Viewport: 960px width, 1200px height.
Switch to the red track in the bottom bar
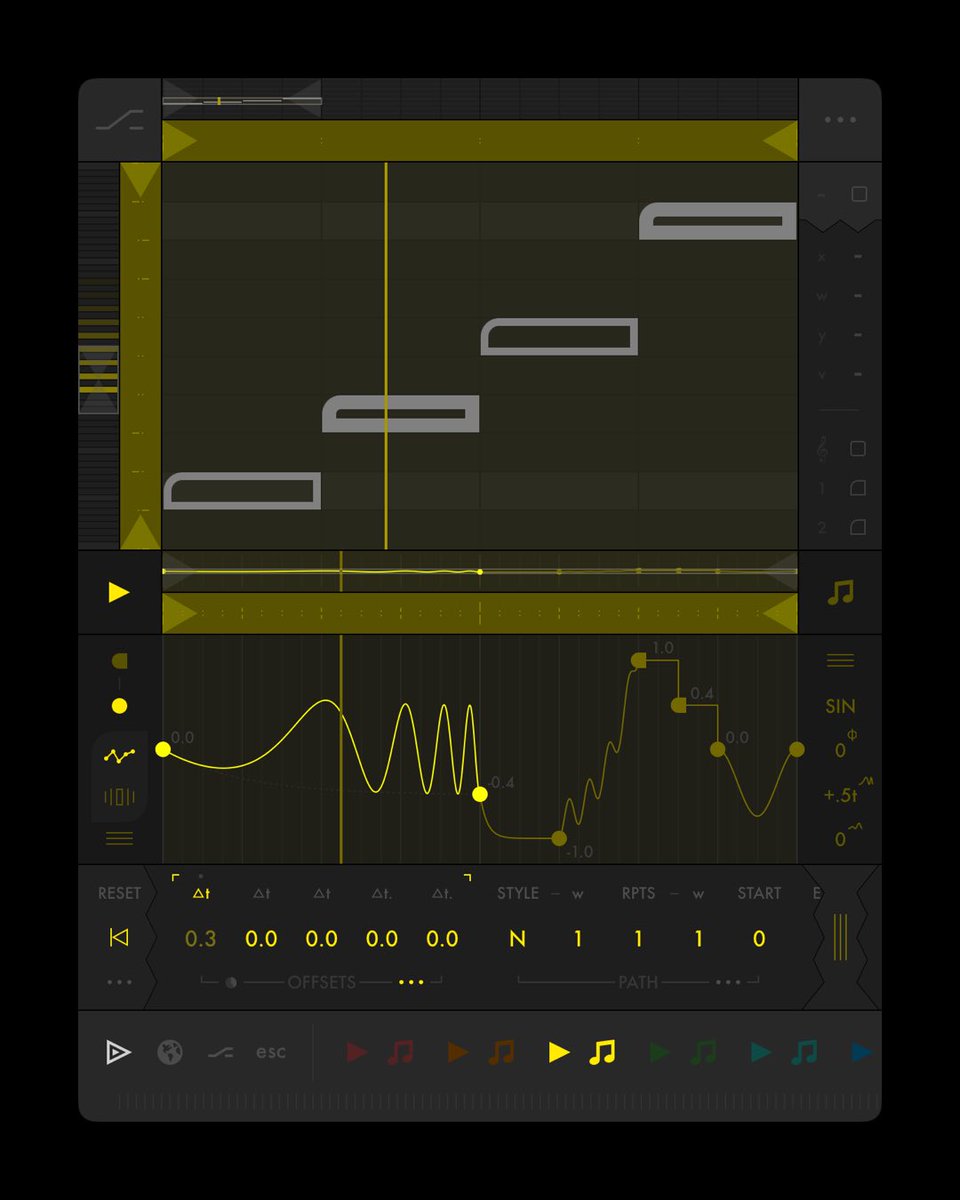coord(356,1052)
